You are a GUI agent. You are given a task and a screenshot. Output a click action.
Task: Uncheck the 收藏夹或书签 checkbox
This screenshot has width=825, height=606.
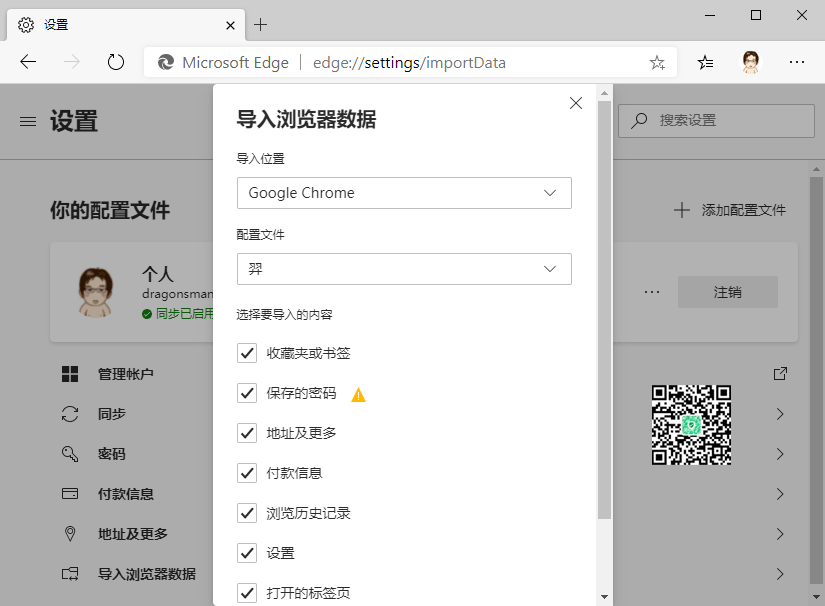(x=247, y=353)
